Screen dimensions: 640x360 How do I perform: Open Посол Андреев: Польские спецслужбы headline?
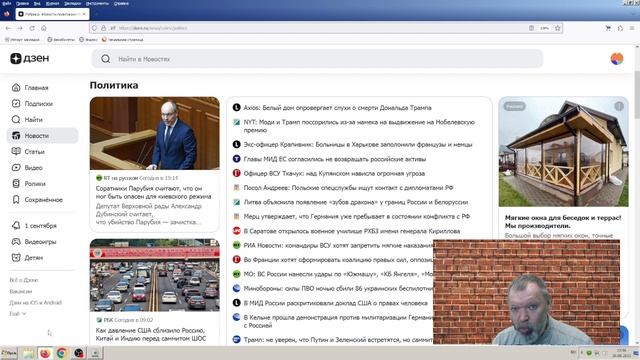tap(349, 188)
